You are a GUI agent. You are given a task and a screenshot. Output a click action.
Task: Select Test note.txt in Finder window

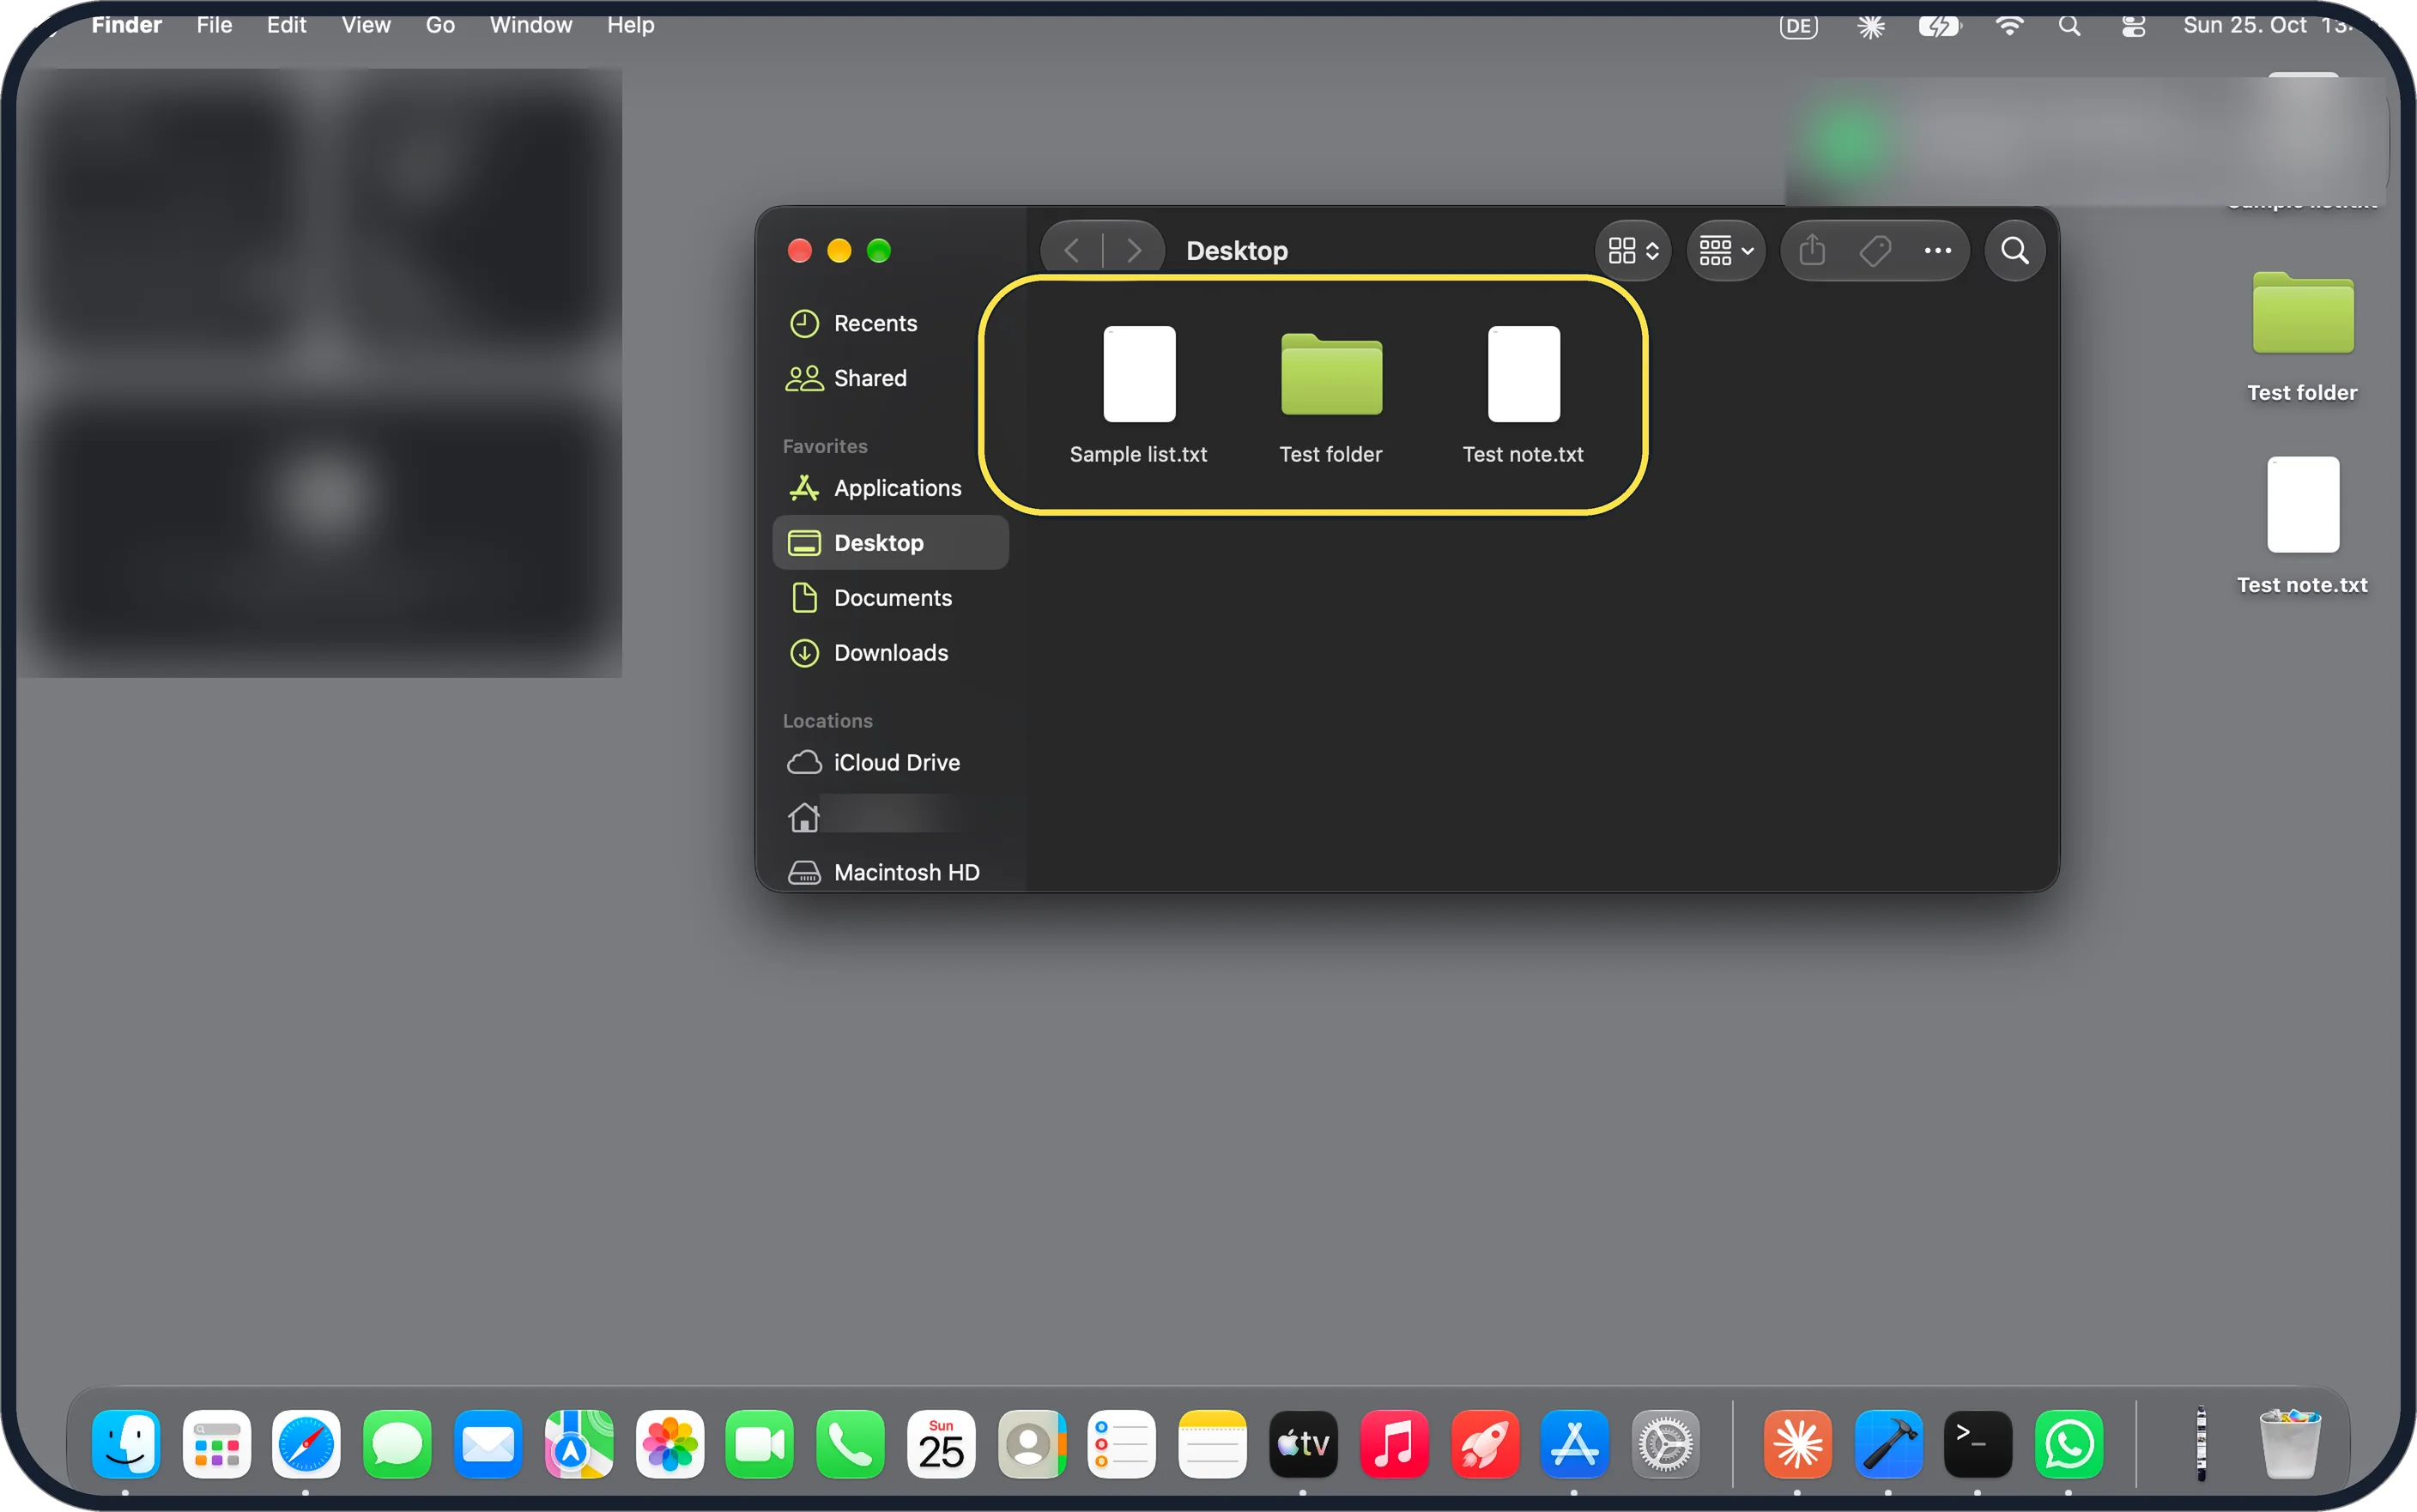click(x=1523, y=395)
